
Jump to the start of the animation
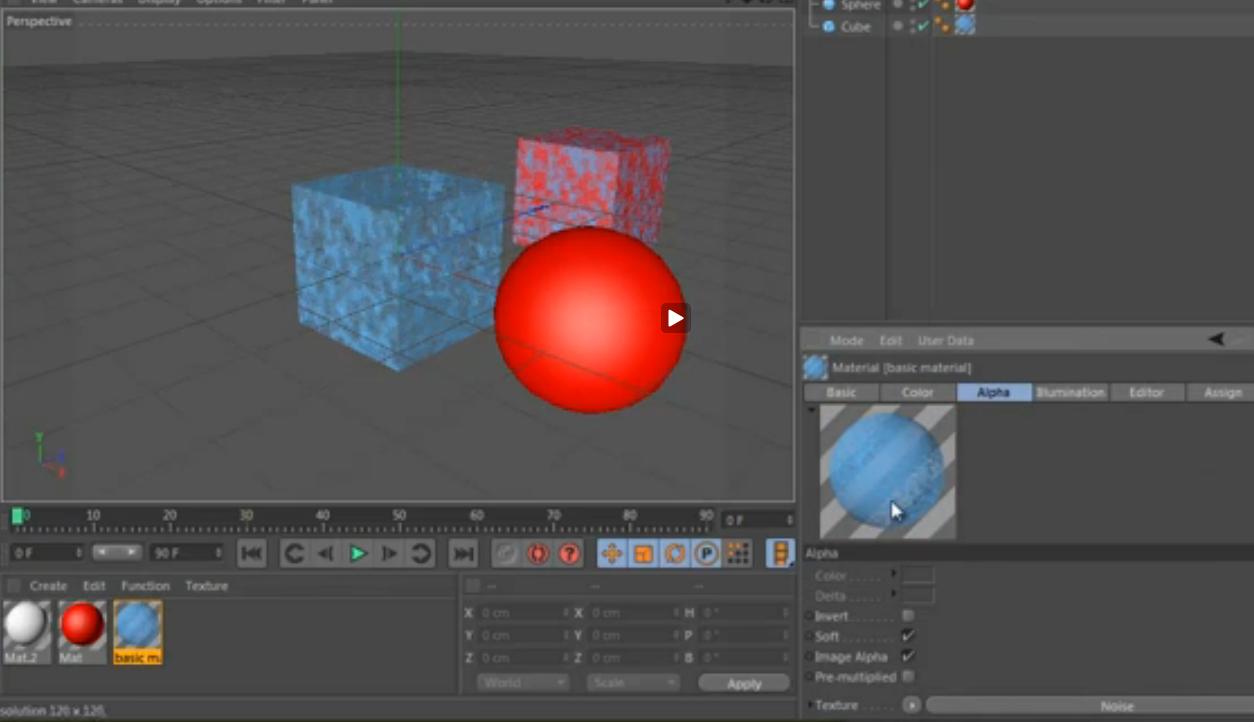[251, 553]
